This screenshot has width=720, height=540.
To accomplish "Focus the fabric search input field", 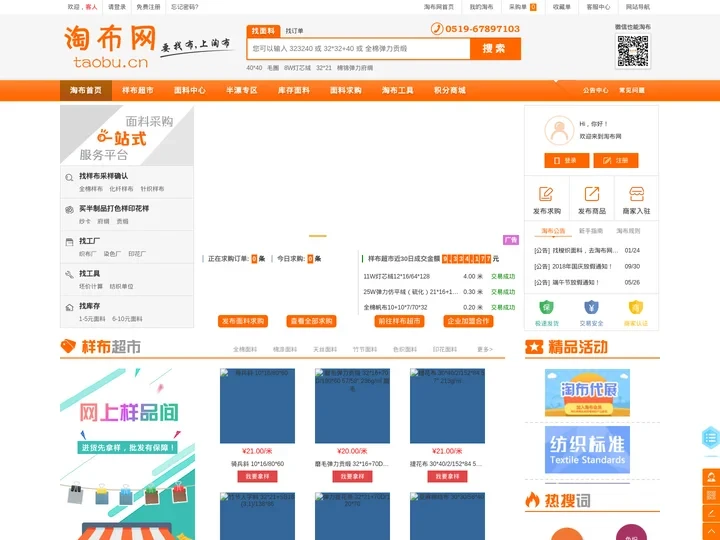I will (359, 49).
